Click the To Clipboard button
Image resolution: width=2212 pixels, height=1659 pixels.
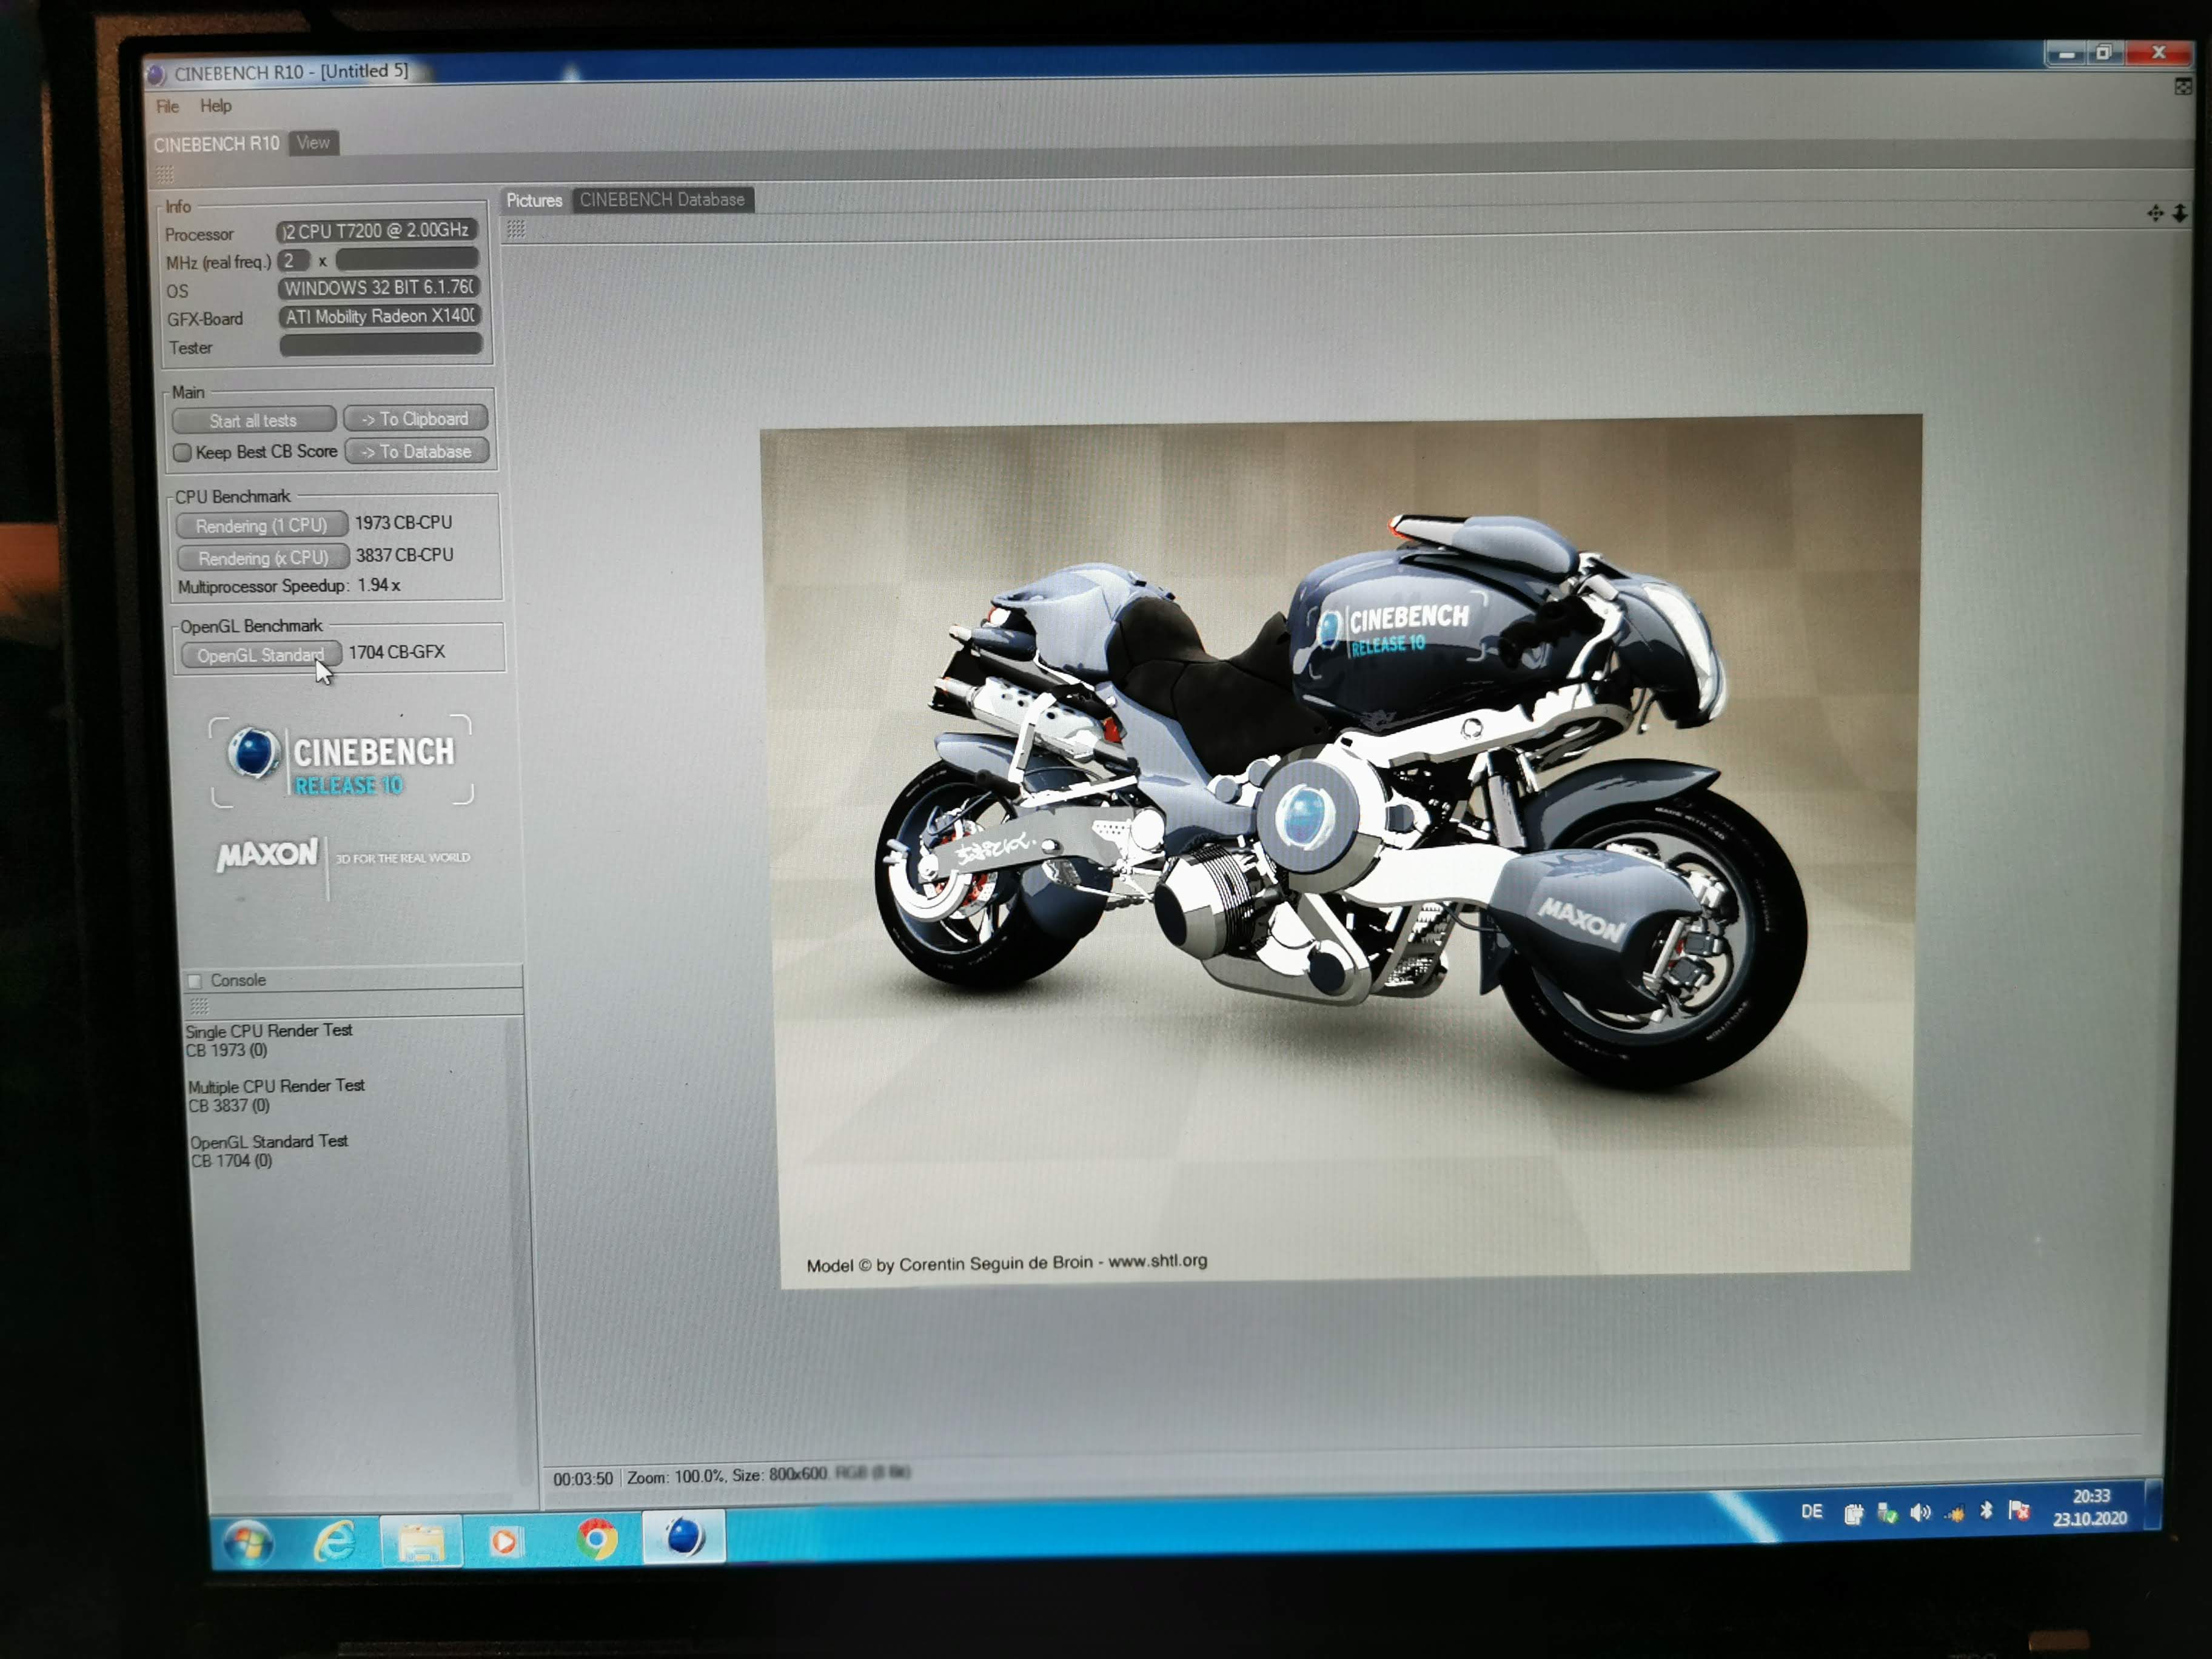click(415, 419)
